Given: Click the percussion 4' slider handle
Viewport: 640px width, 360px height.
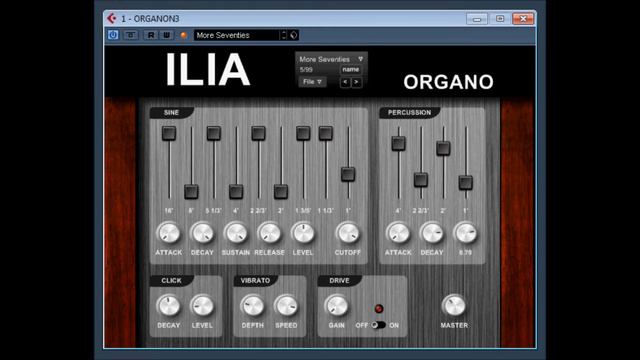Looking at the screenshot, I should 398,144.
